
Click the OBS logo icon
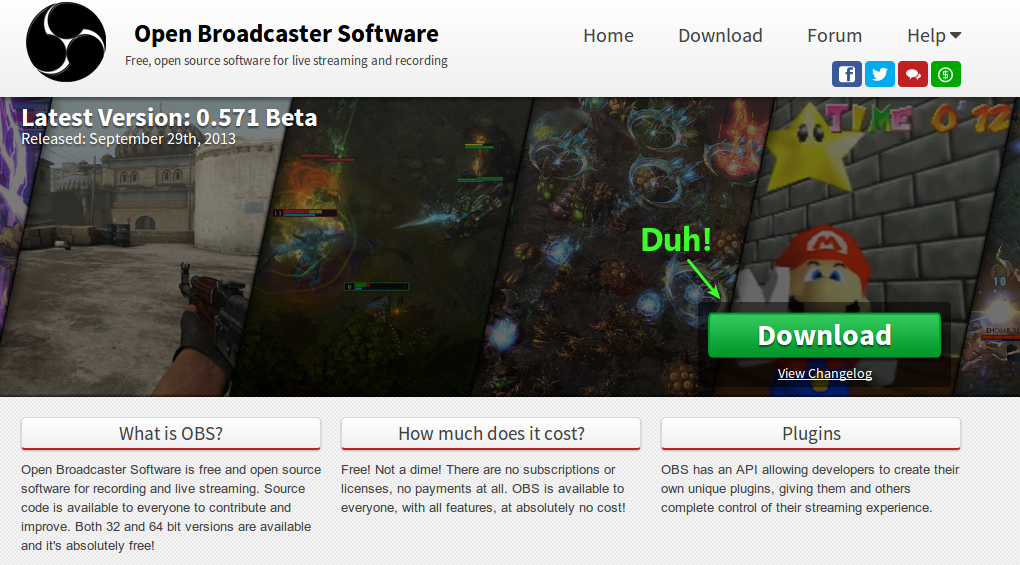point(66,42)
